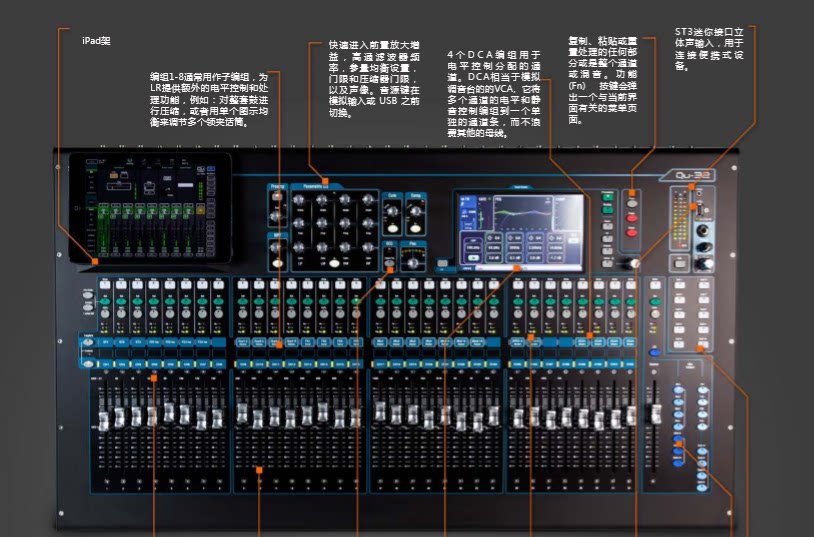814x537 pixels.
Task: Click the upper red Paste key
Action: [x=631, y=218]
